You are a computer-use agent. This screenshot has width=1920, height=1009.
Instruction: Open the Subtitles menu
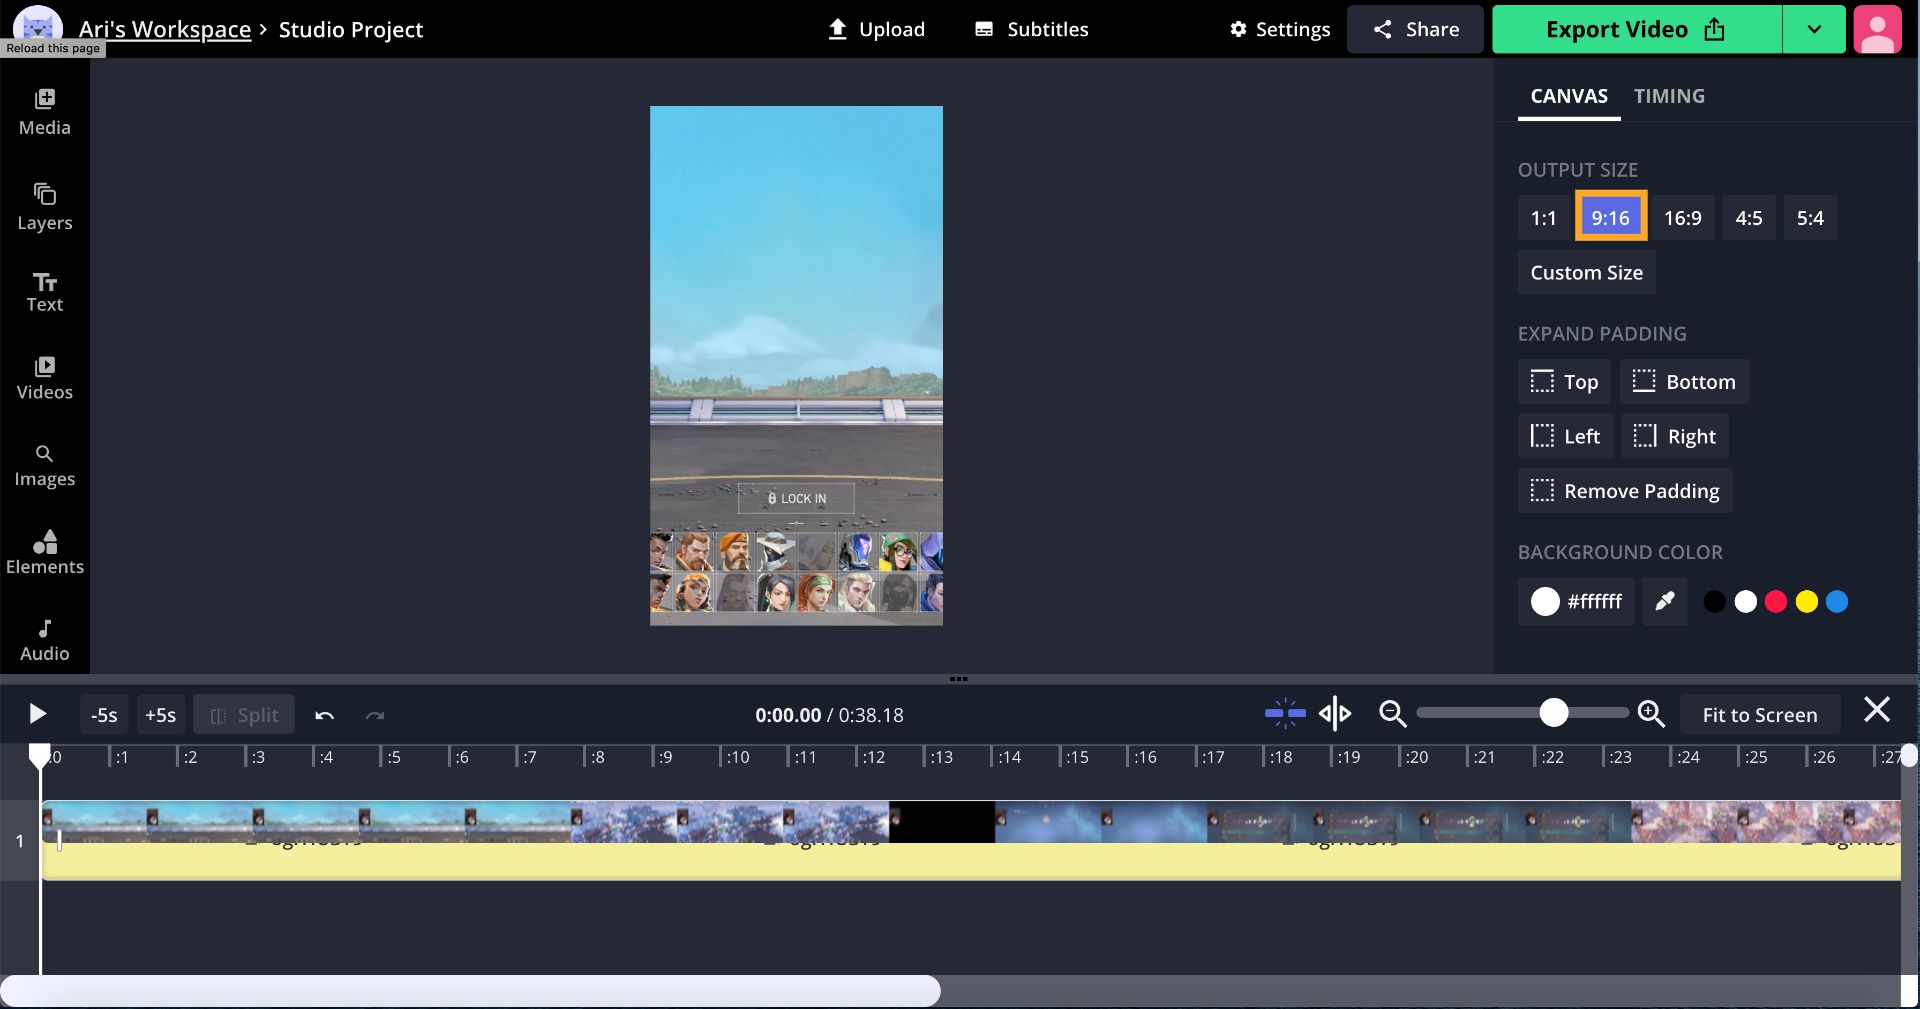pyautogui.click(x=1032, y=29)
